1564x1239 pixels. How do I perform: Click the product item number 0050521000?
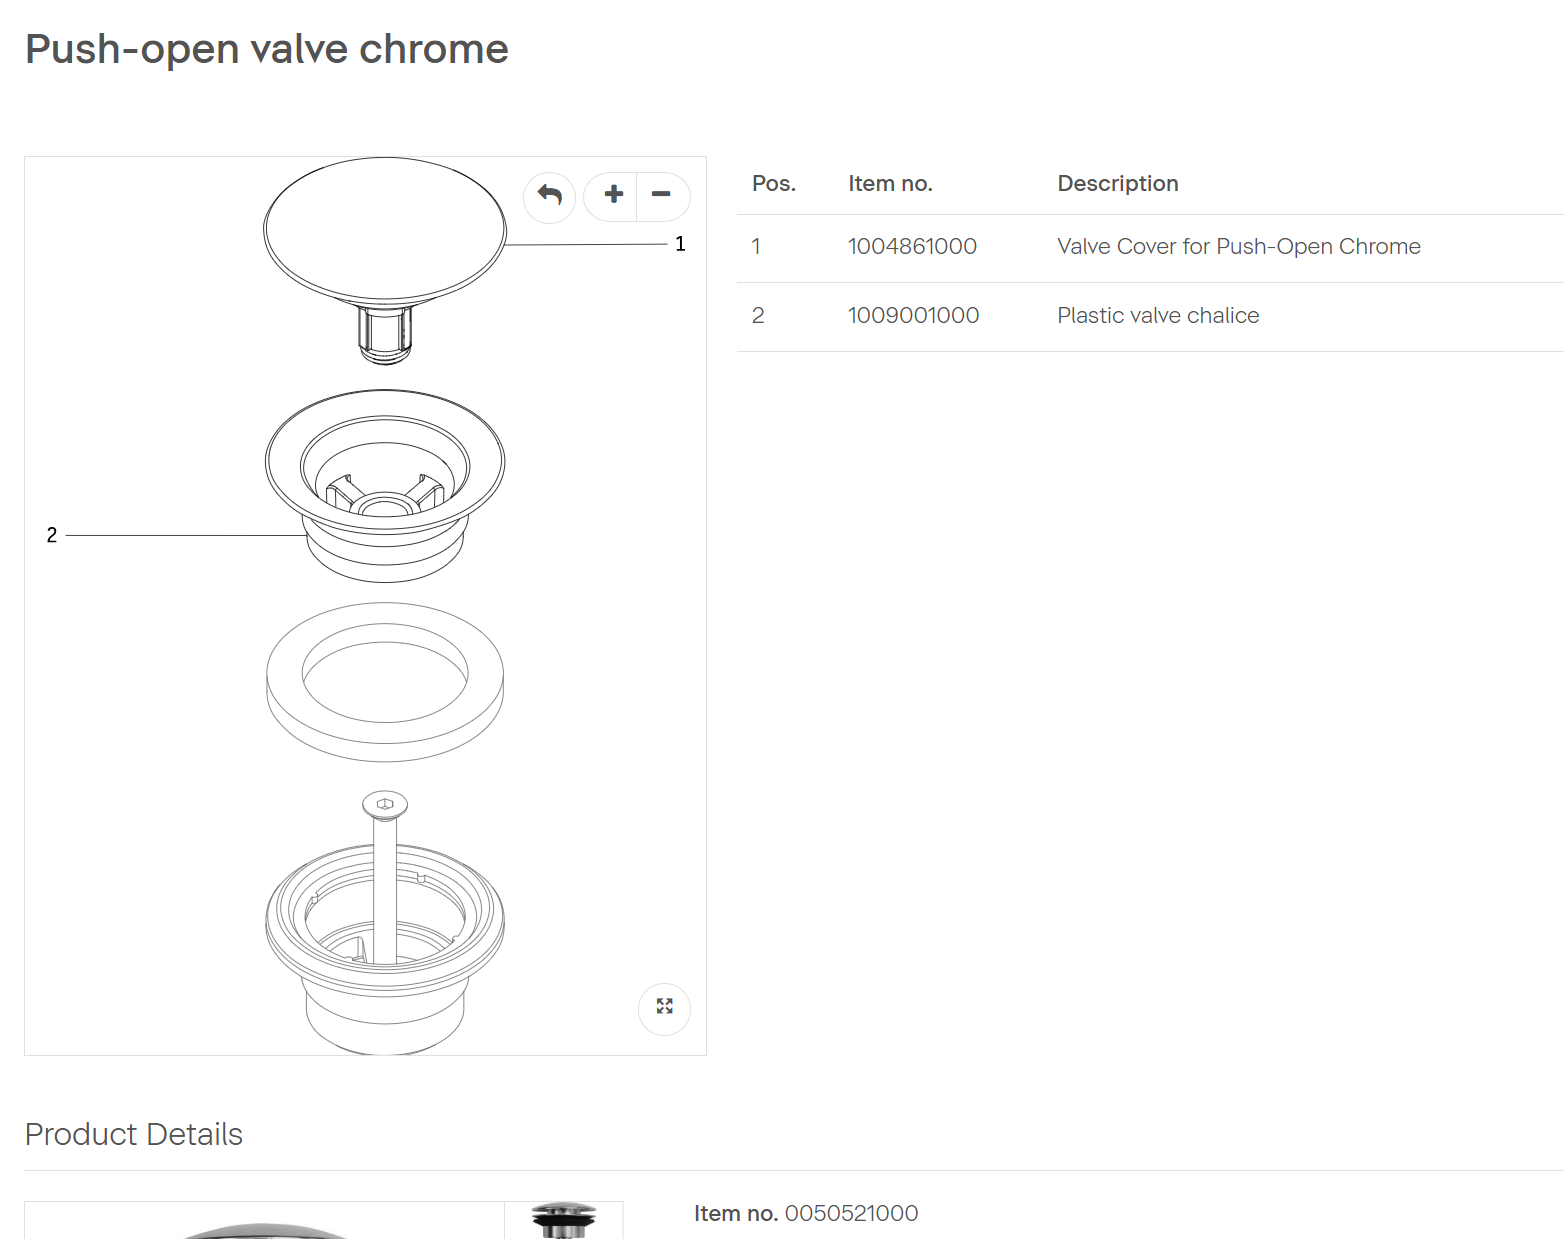point(851,1213)
